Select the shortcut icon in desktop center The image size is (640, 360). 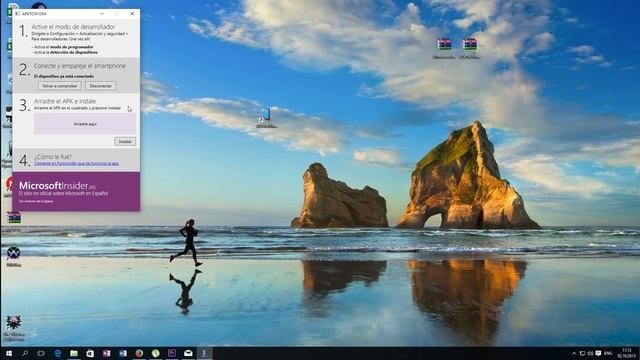pos(266,118)
